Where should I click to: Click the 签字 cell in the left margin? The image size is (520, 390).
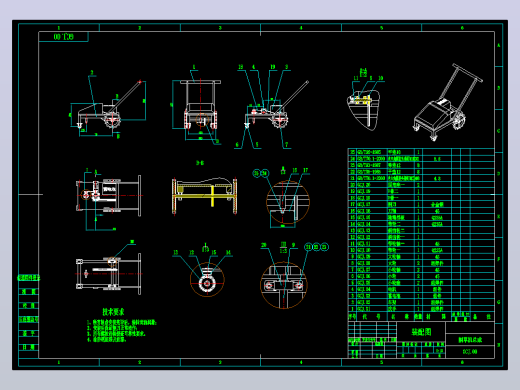29,333
